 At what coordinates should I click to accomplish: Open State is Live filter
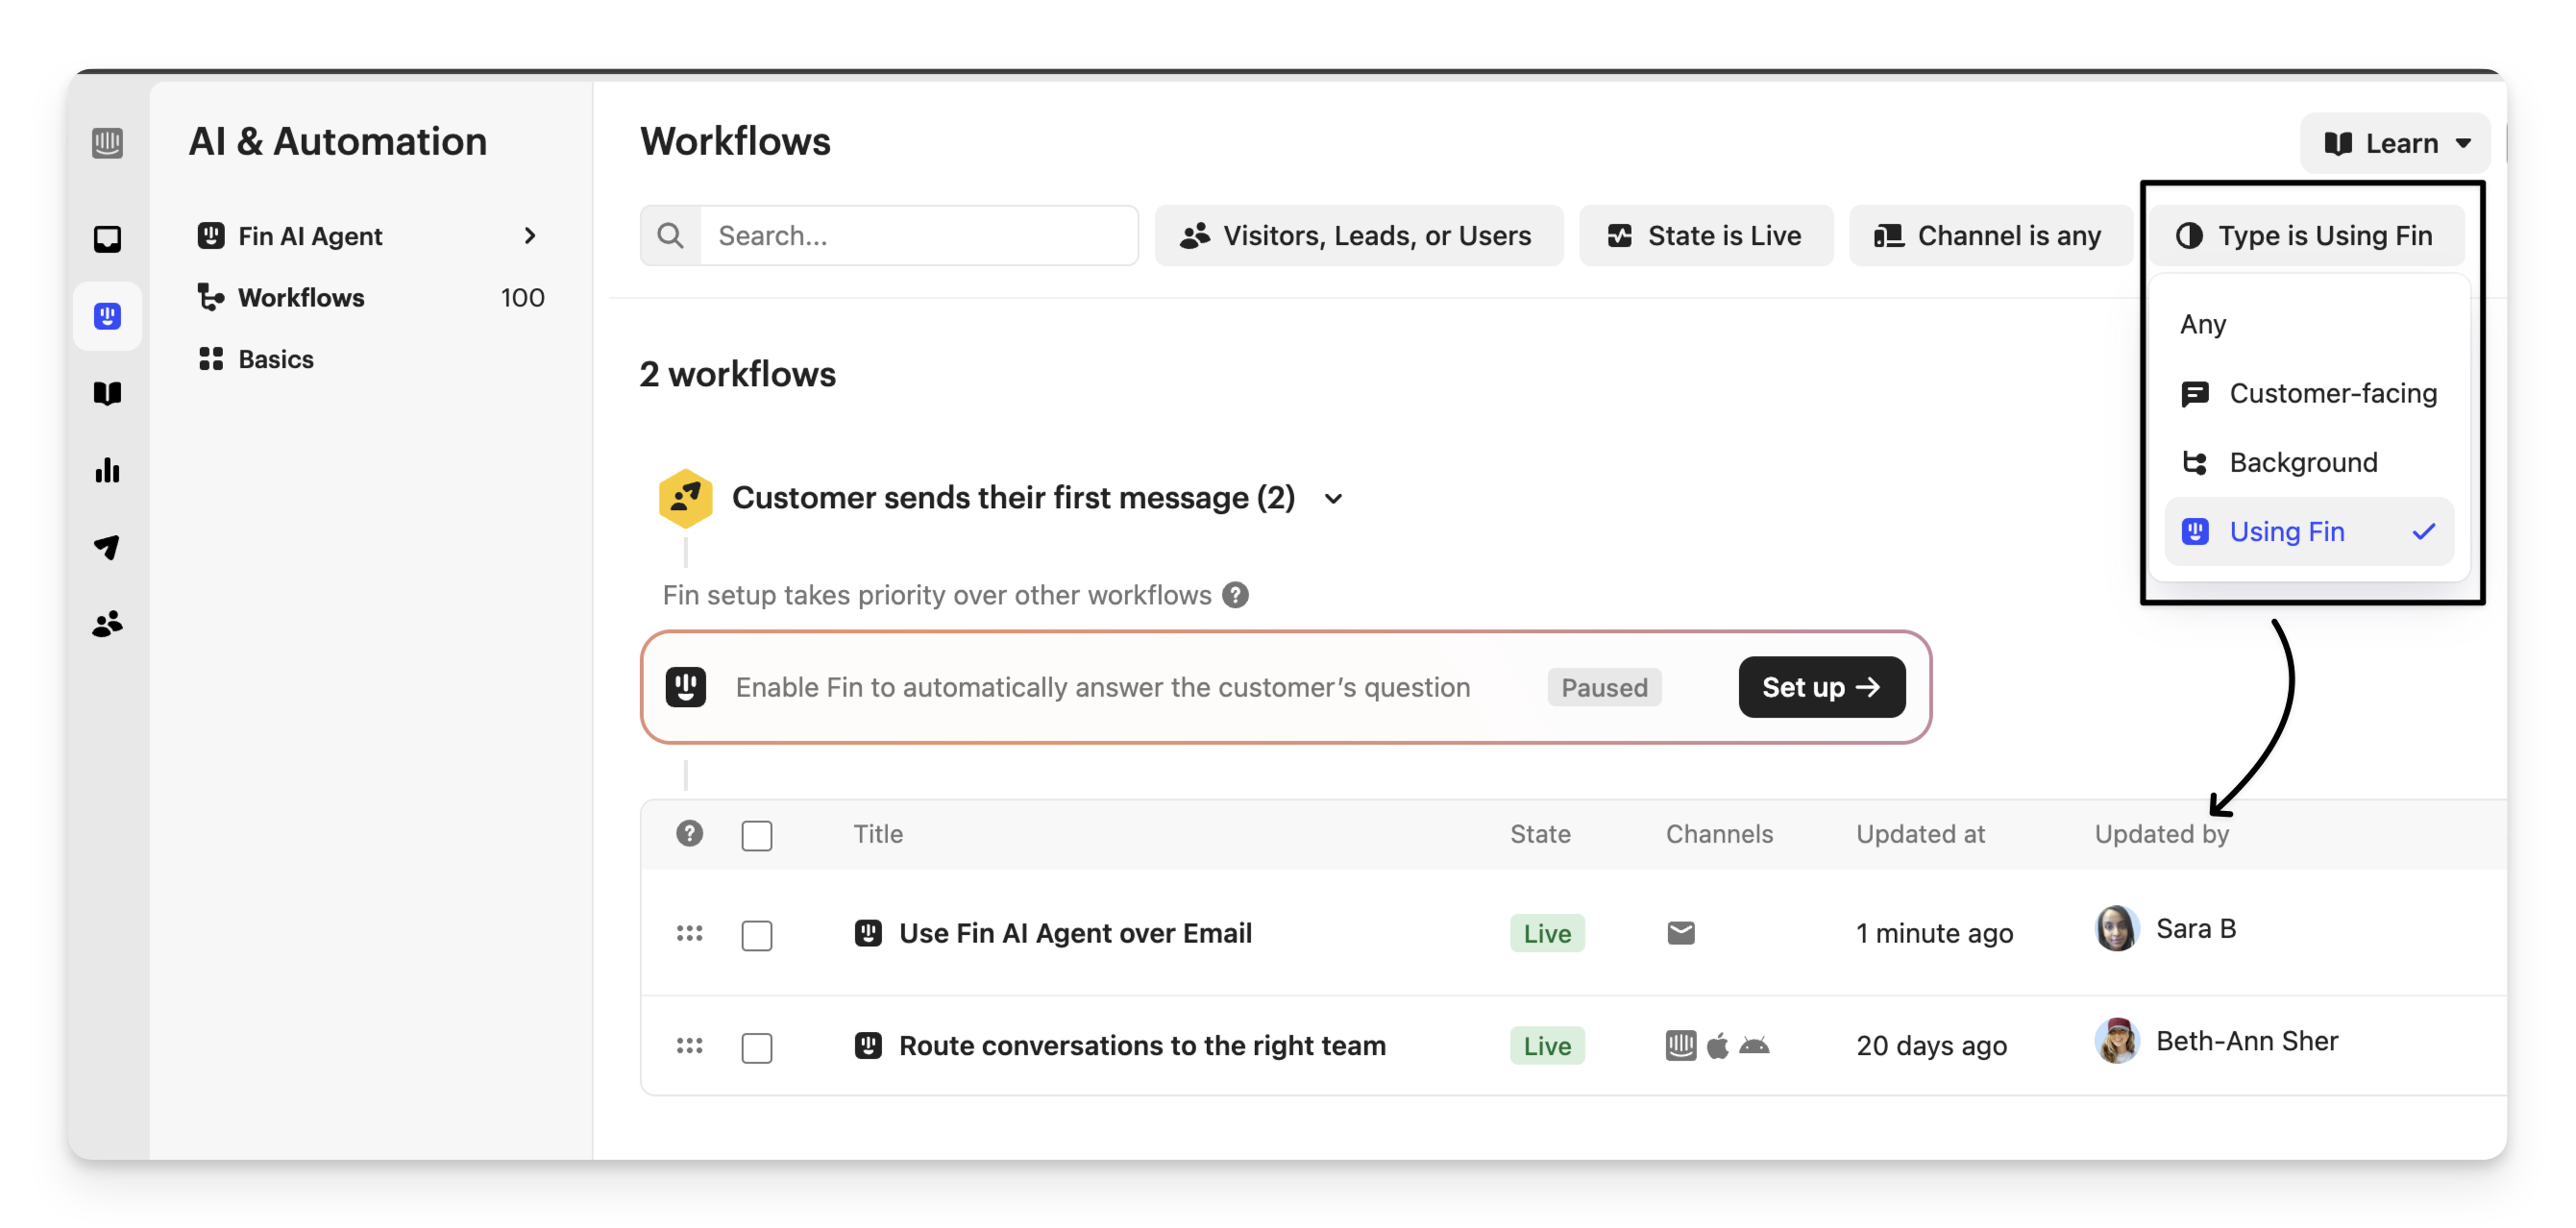click(1705, 236)
